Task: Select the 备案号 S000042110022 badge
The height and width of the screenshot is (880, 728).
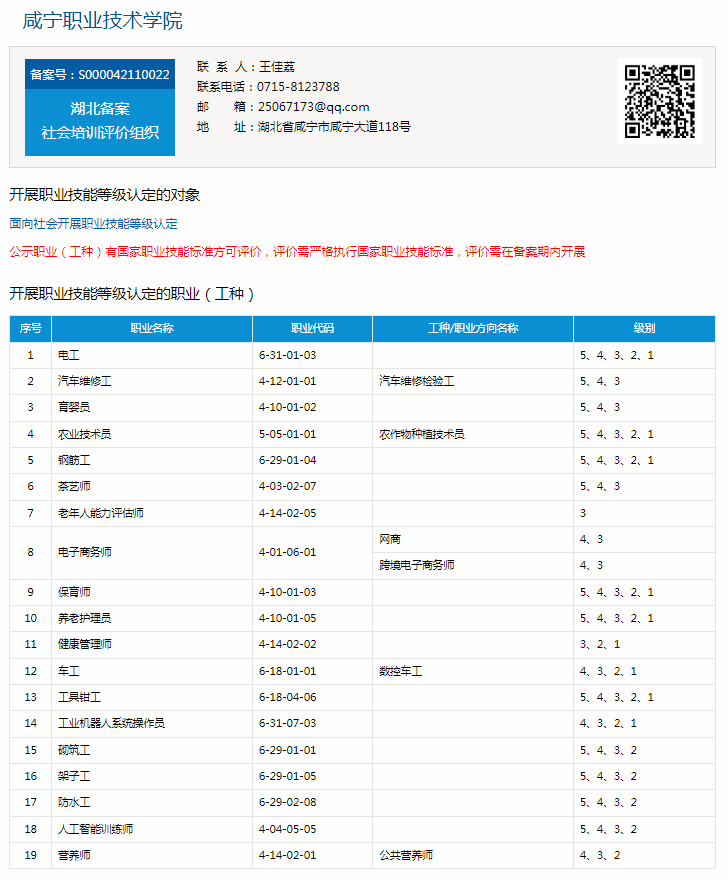Action: [100, 75]
